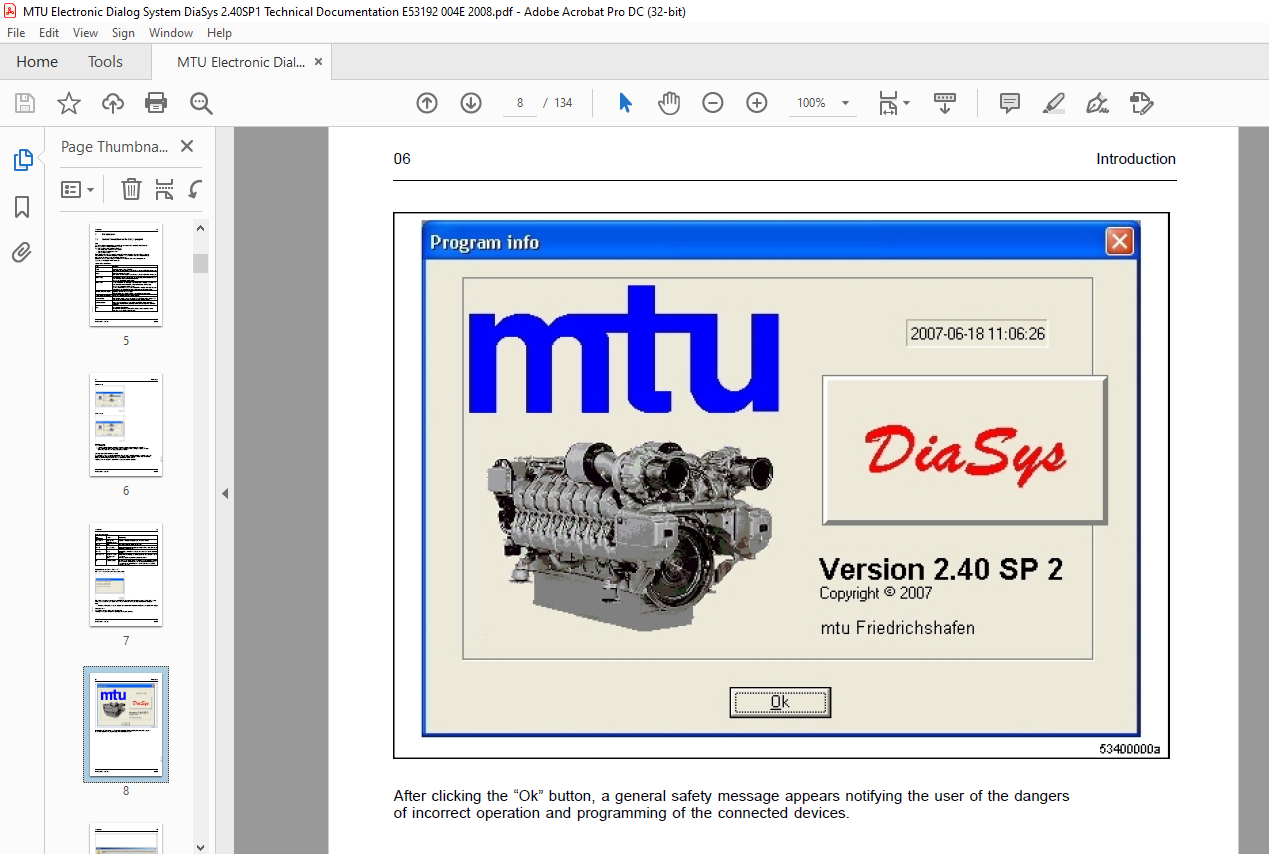
Task: Add a comment with speech bubble icon
Action: coord(1010,103)
